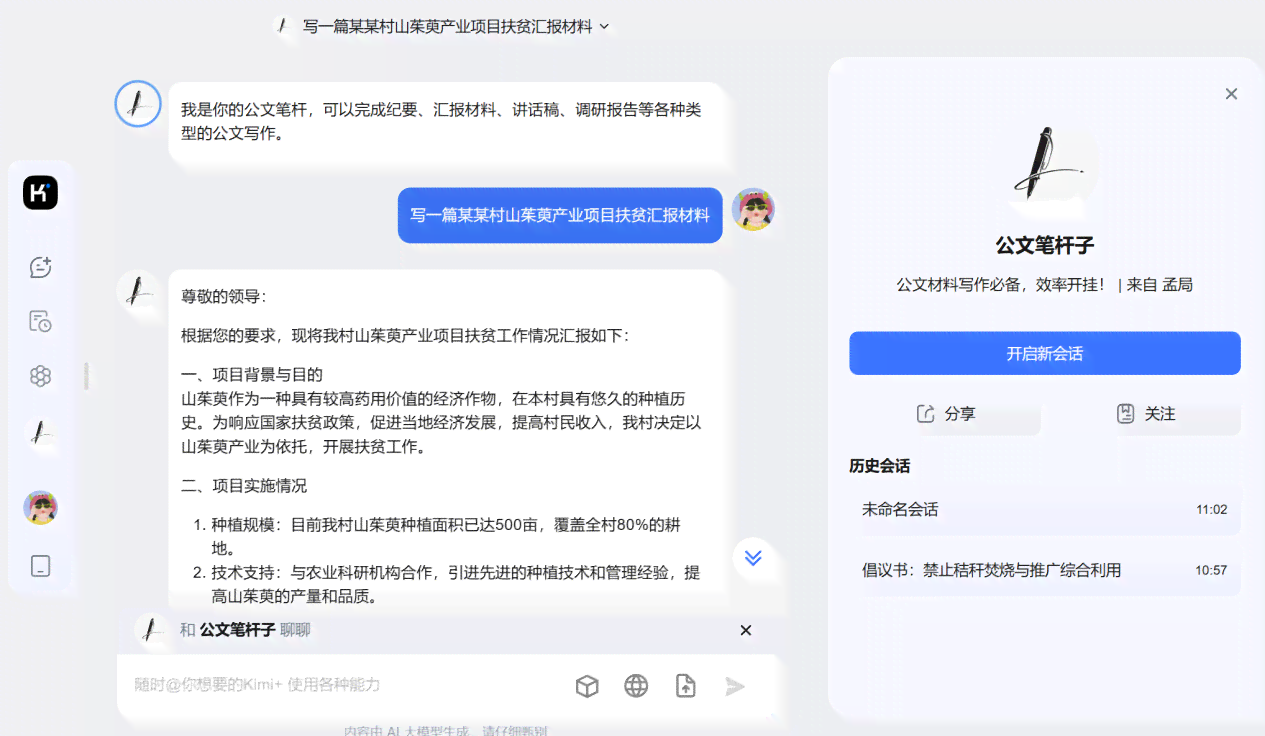The height and width of the screenshot is (736, 1265).
Task: Click the 11:02 timestamp in history
Action: [x=1211, y=510]
